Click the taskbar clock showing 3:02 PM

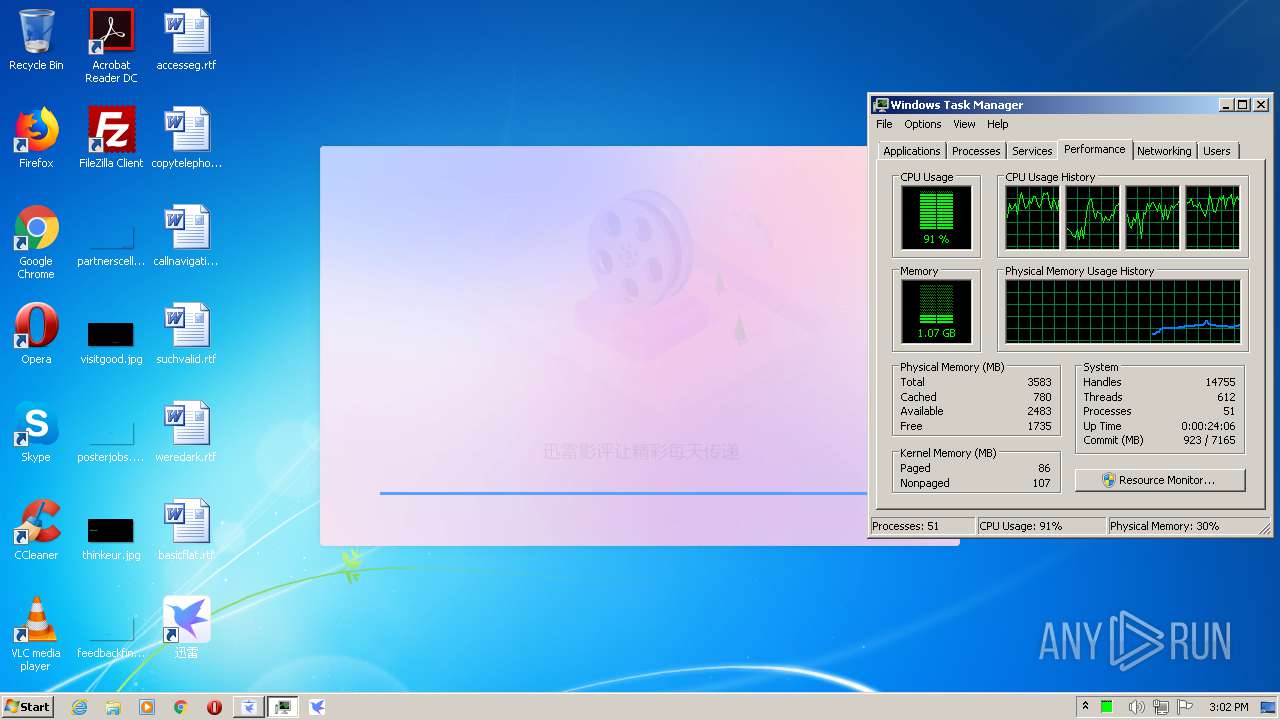coord(1228,707)
